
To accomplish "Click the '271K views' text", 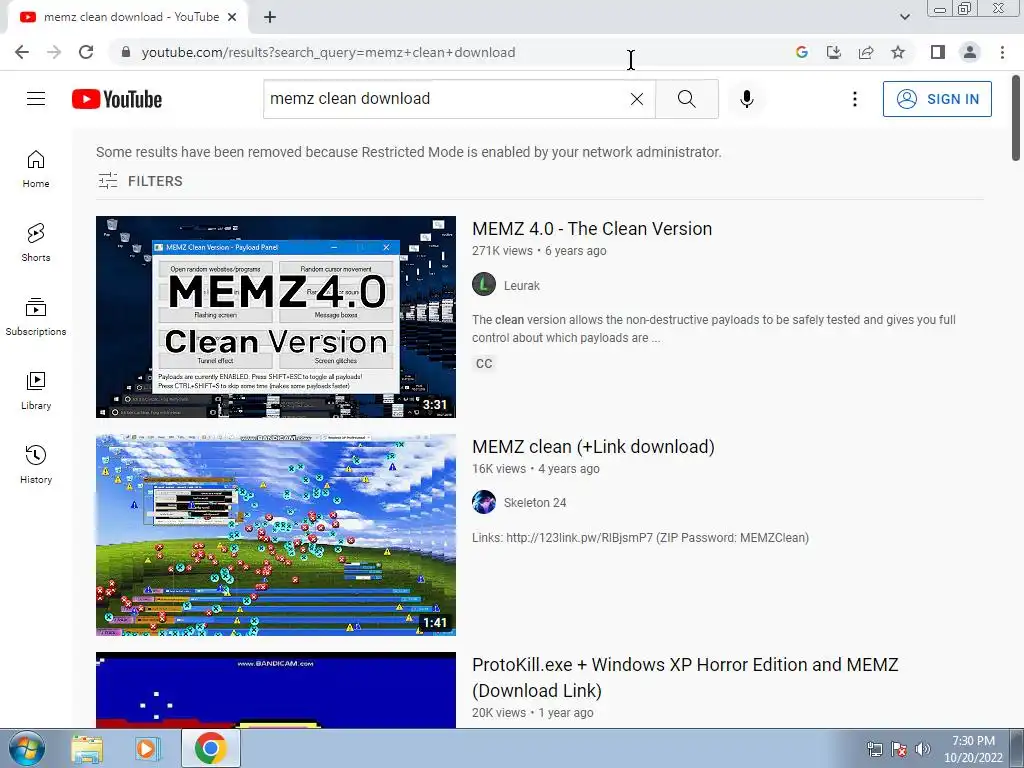I will click(502, 251).
